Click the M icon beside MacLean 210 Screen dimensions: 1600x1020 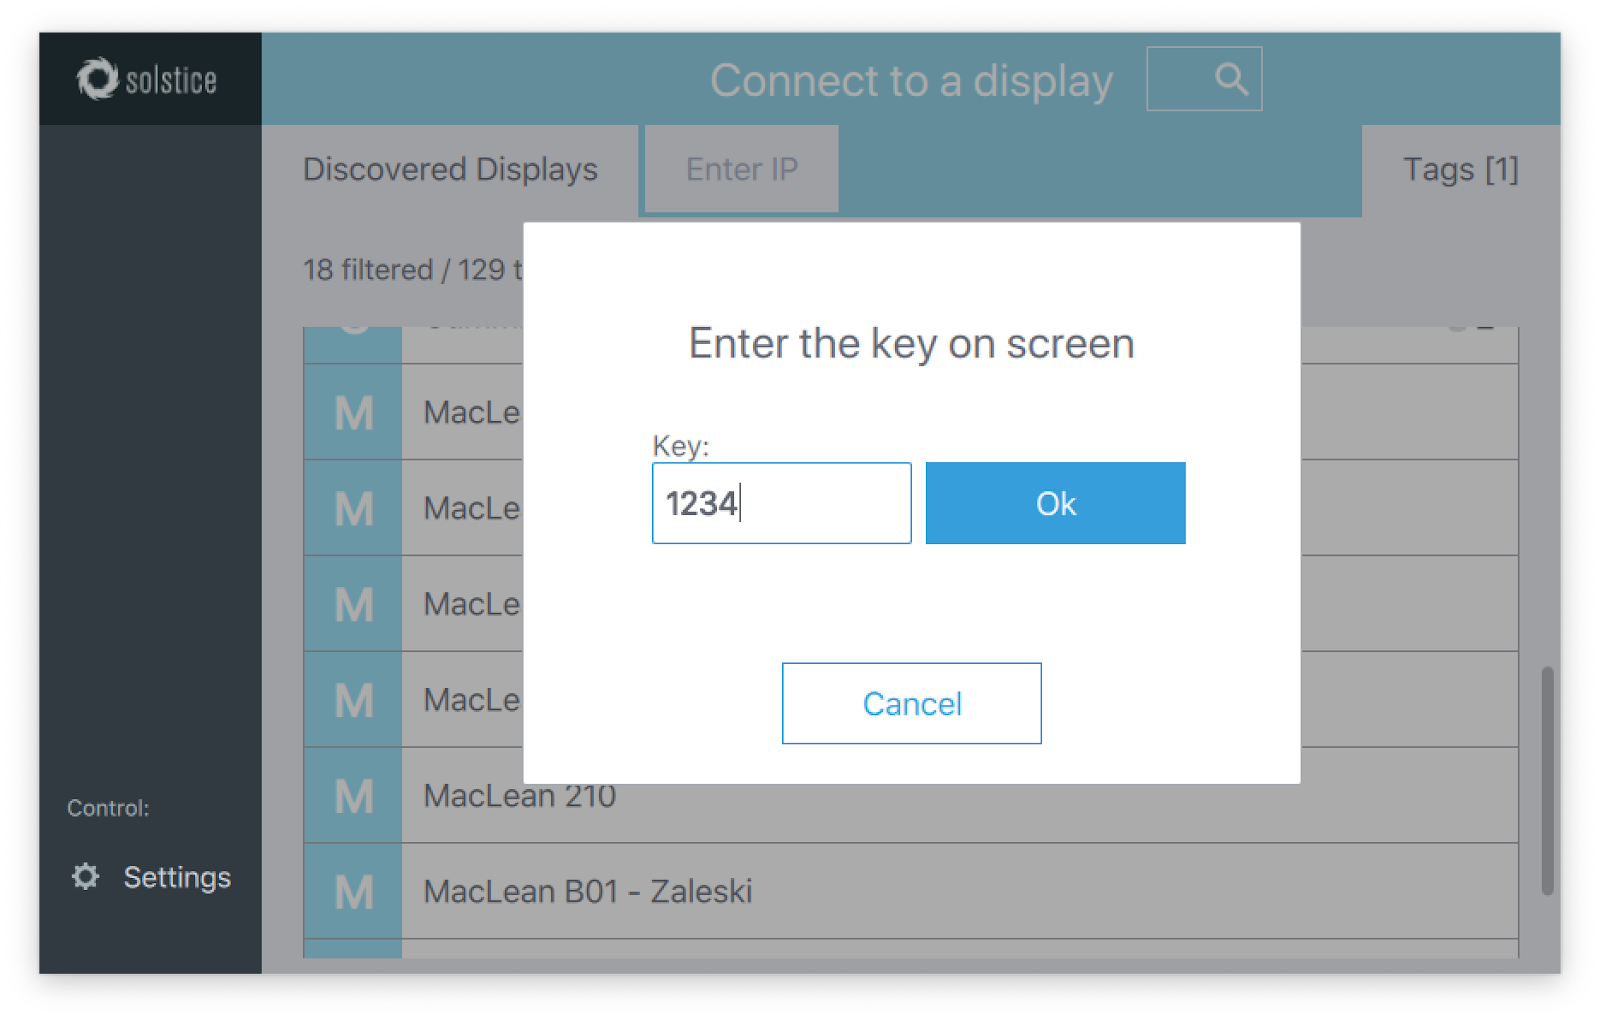click(x=353, y=796)
